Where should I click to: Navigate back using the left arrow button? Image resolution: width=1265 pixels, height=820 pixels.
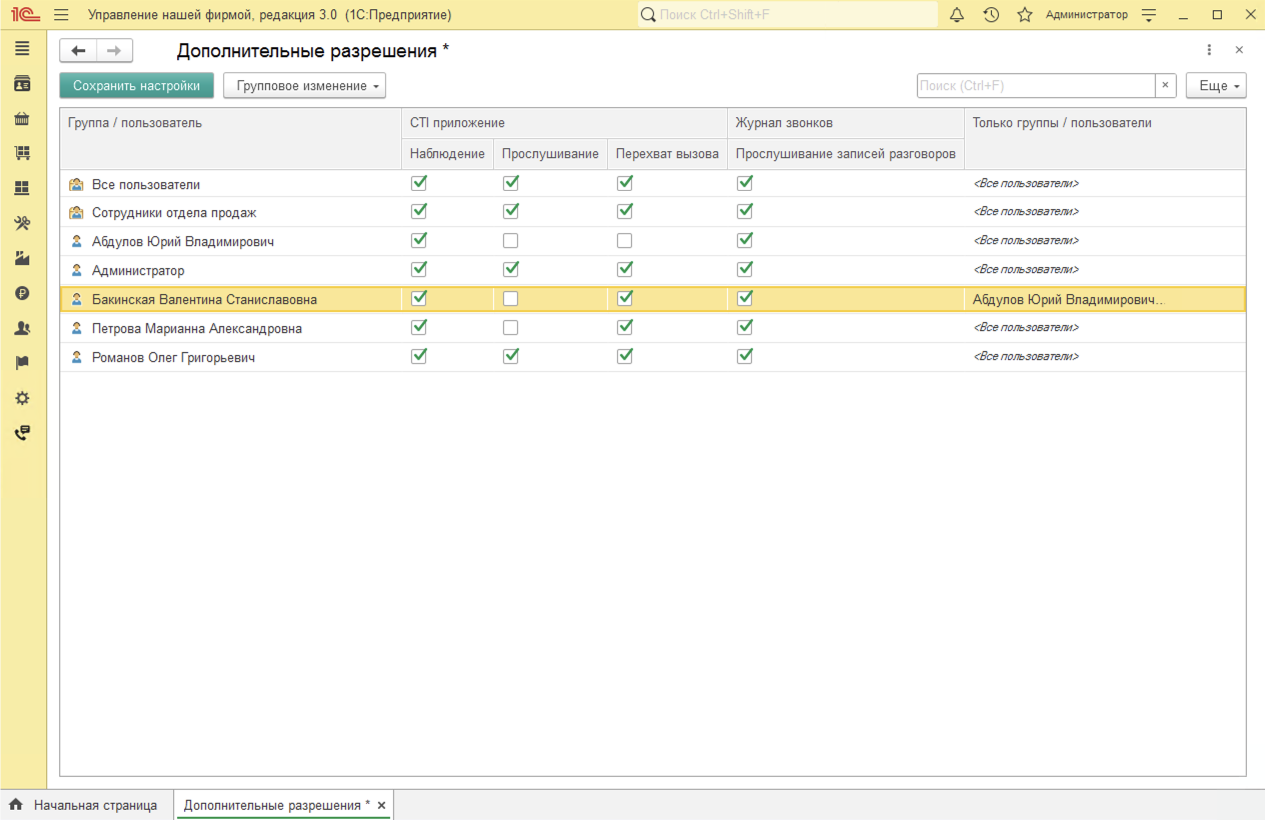tap(78, 51)
